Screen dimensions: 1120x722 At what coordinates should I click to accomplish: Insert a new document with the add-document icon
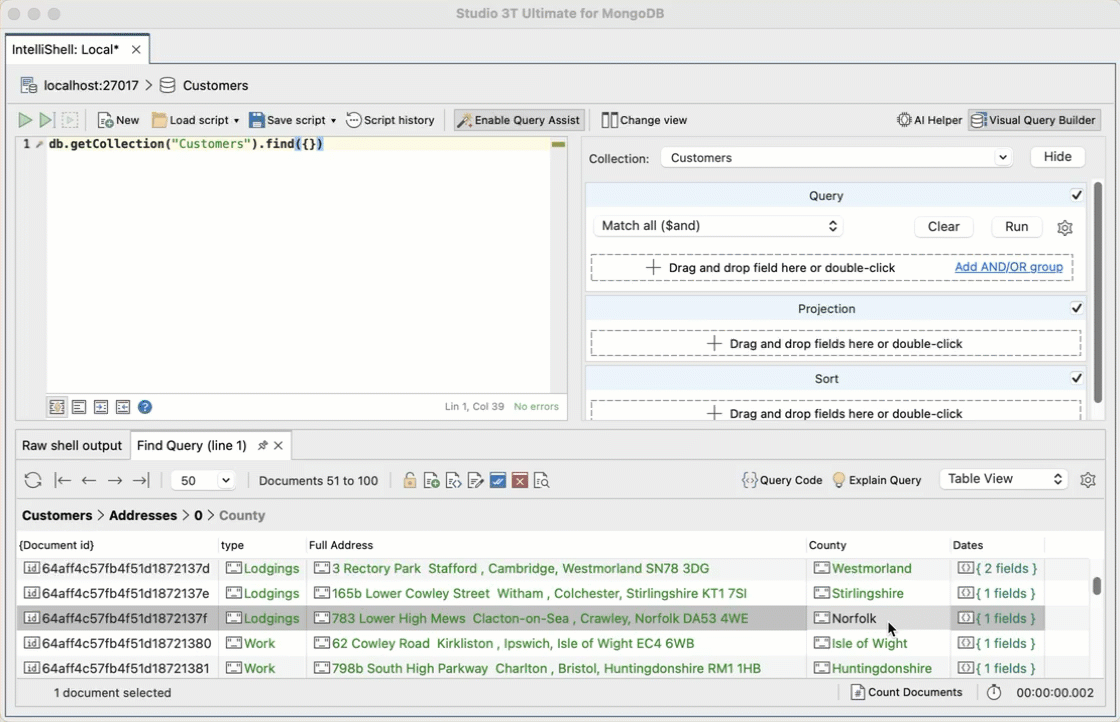pyautogui.click(x=431, y=480)
